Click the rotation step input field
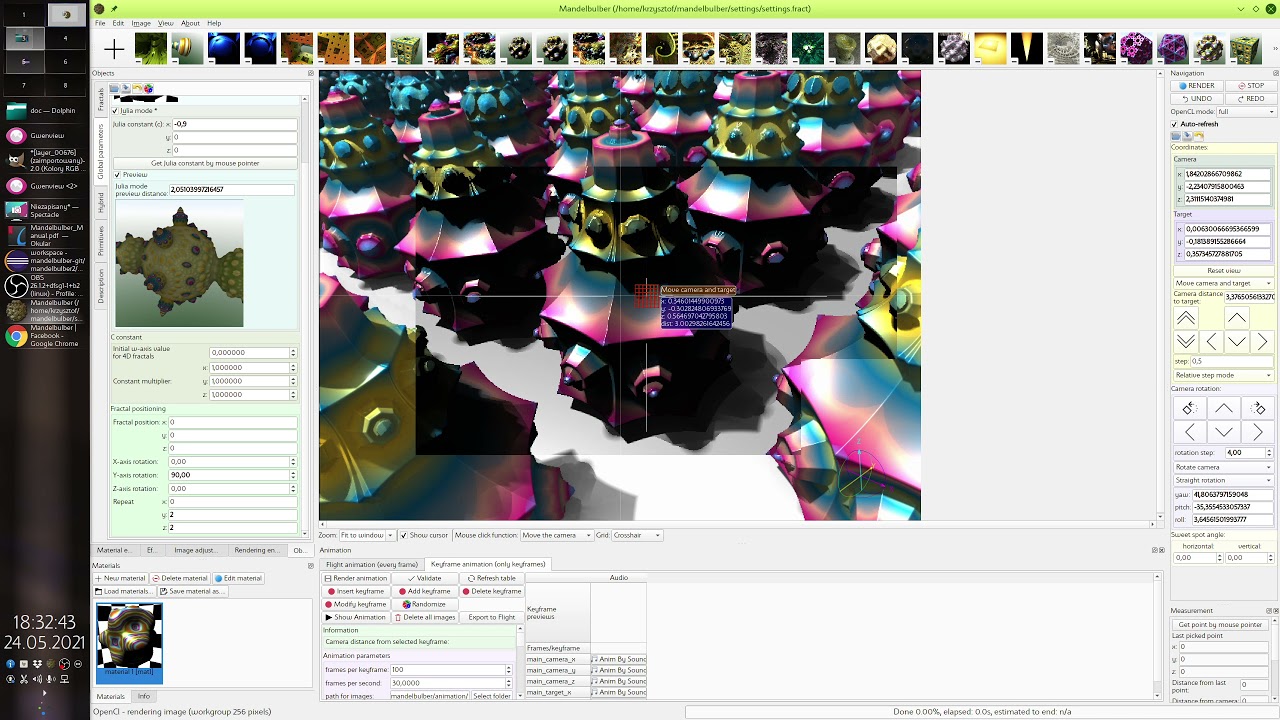 pos(1243,453)
